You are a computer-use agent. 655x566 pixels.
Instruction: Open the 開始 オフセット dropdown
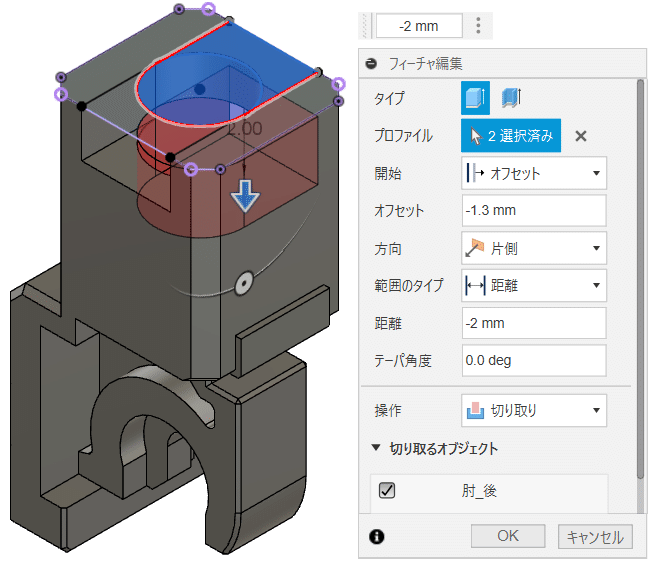click(534, 173)
